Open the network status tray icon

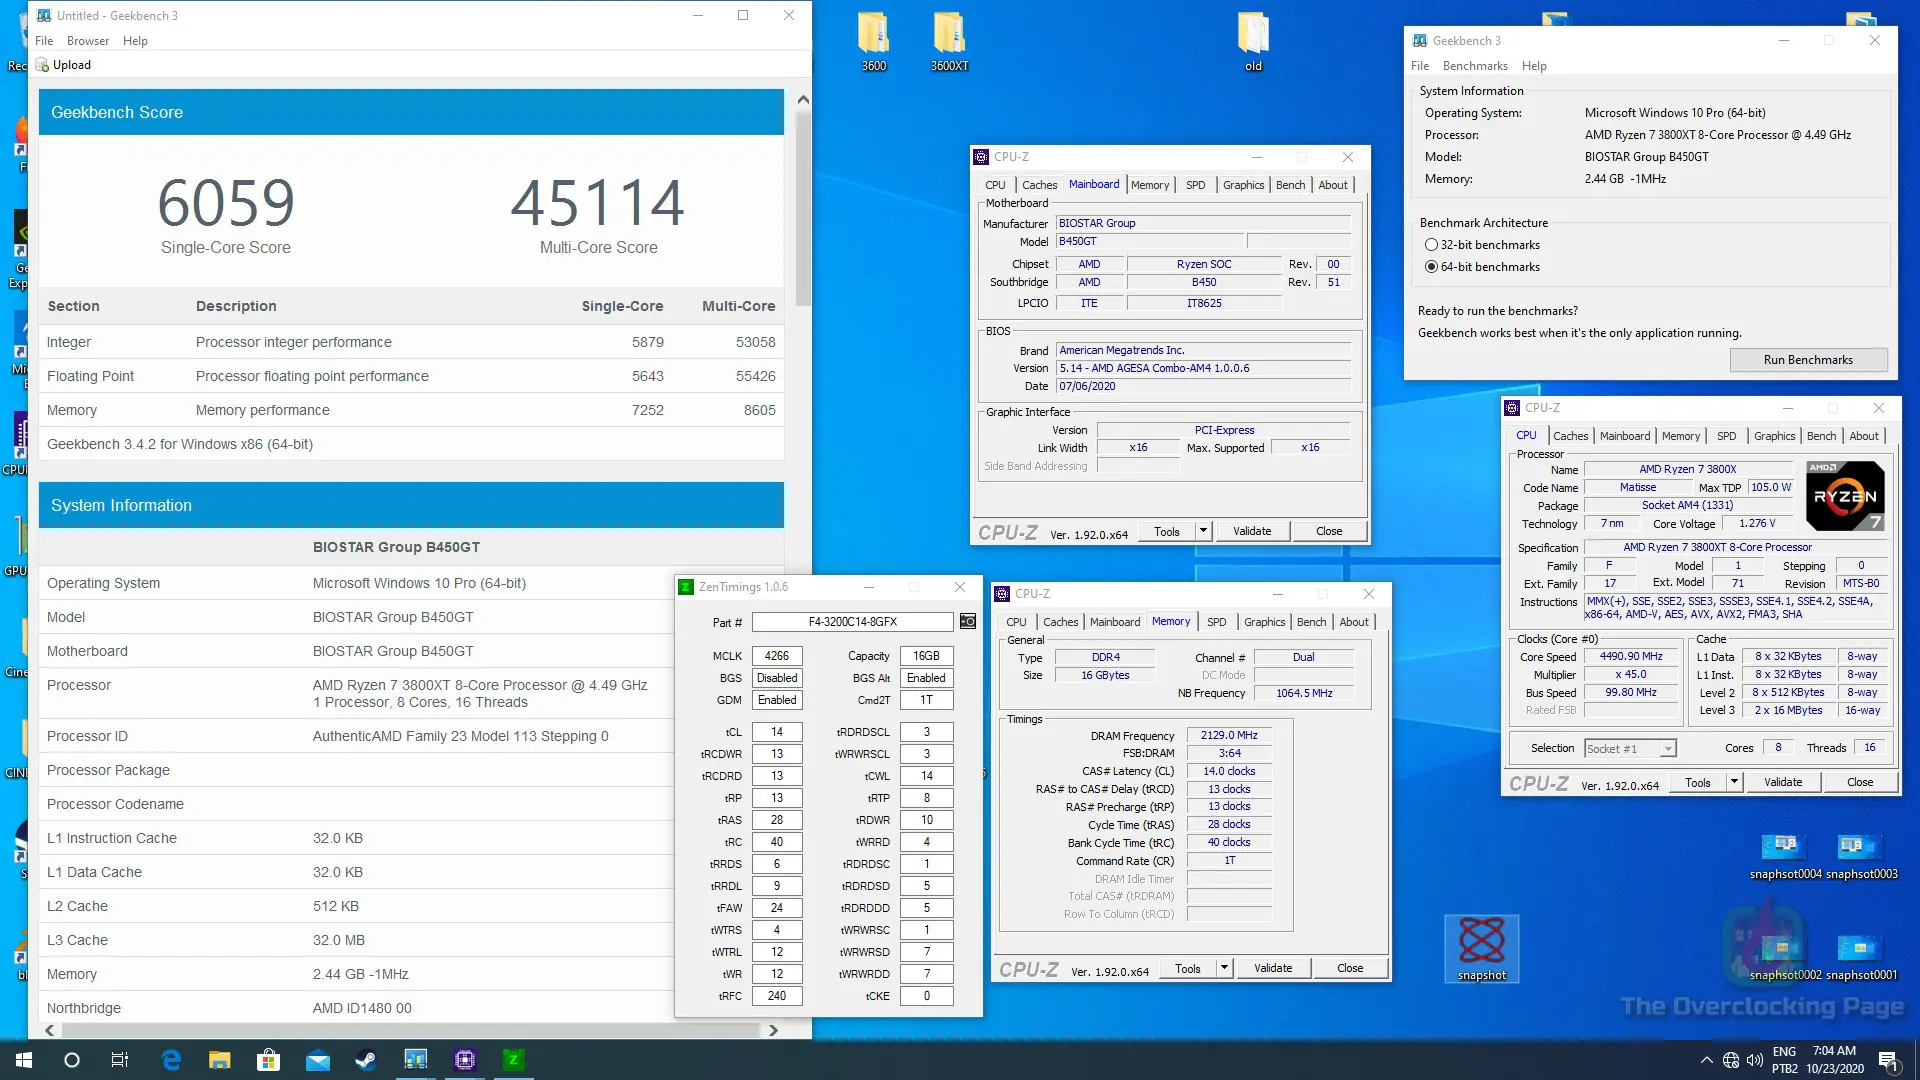[1731, 1060]
